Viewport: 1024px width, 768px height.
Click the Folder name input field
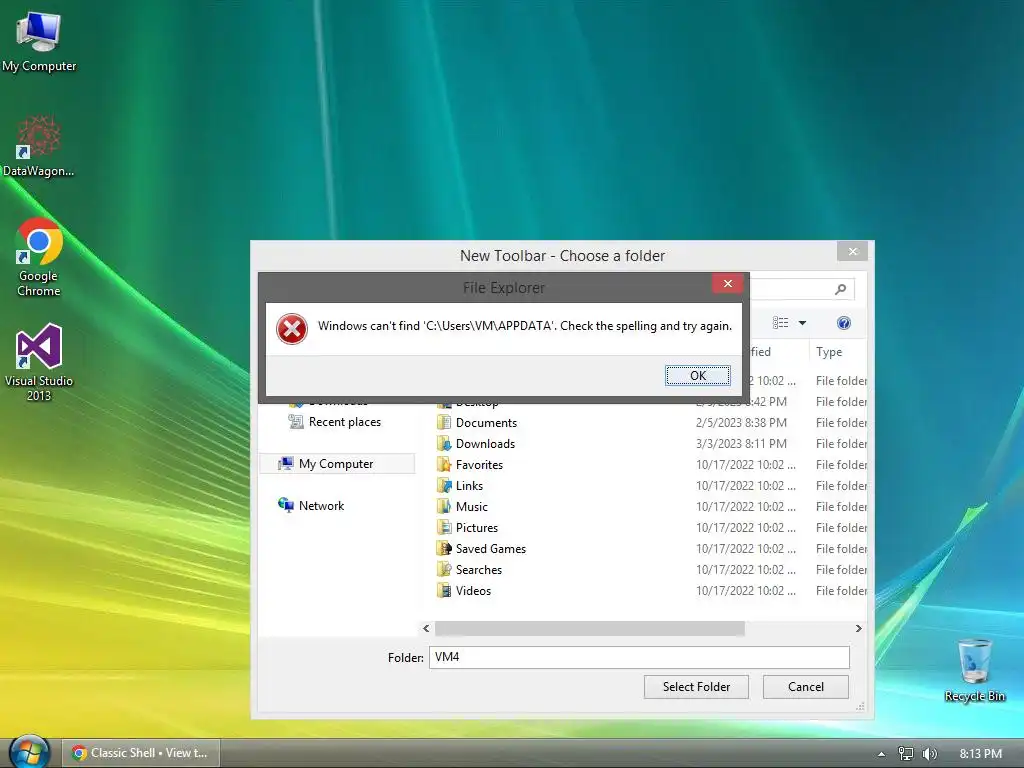click(639, 657)
